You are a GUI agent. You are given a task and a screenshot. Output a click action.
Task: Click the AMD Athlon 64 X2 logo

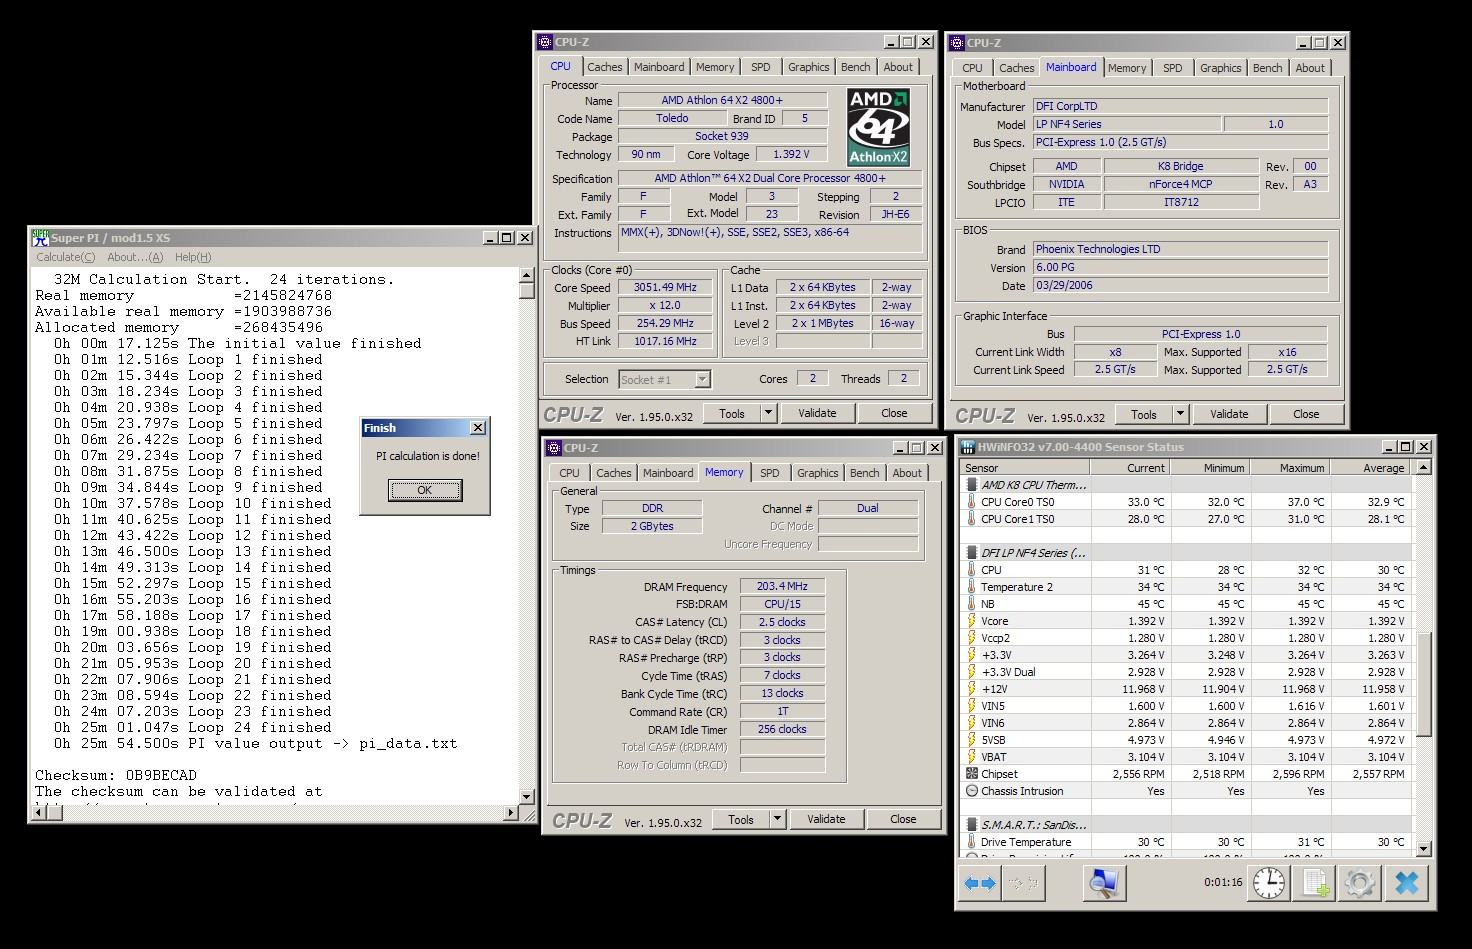click(878, 127)
